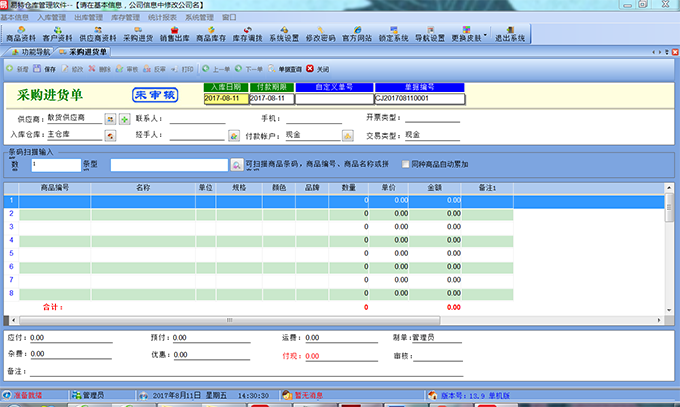680x407 pixels.
Task: Open 供应商资料 toolbar icon
Action: point(98,34)
